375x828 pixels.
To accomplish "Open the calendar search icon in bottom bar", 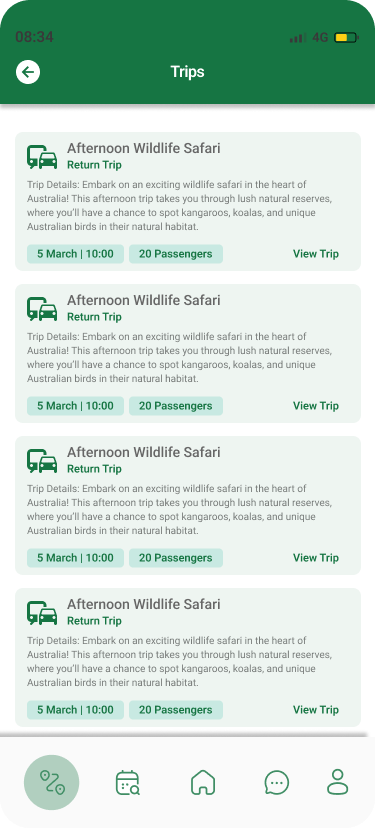I will click(x=127, y=782).
